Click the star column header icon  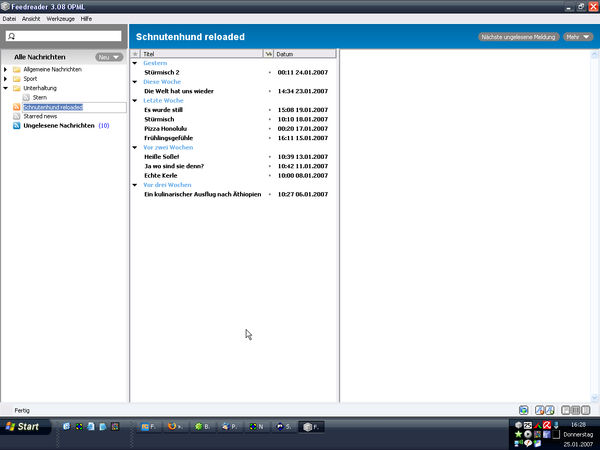pyautogui.click(x=136, y=54)
